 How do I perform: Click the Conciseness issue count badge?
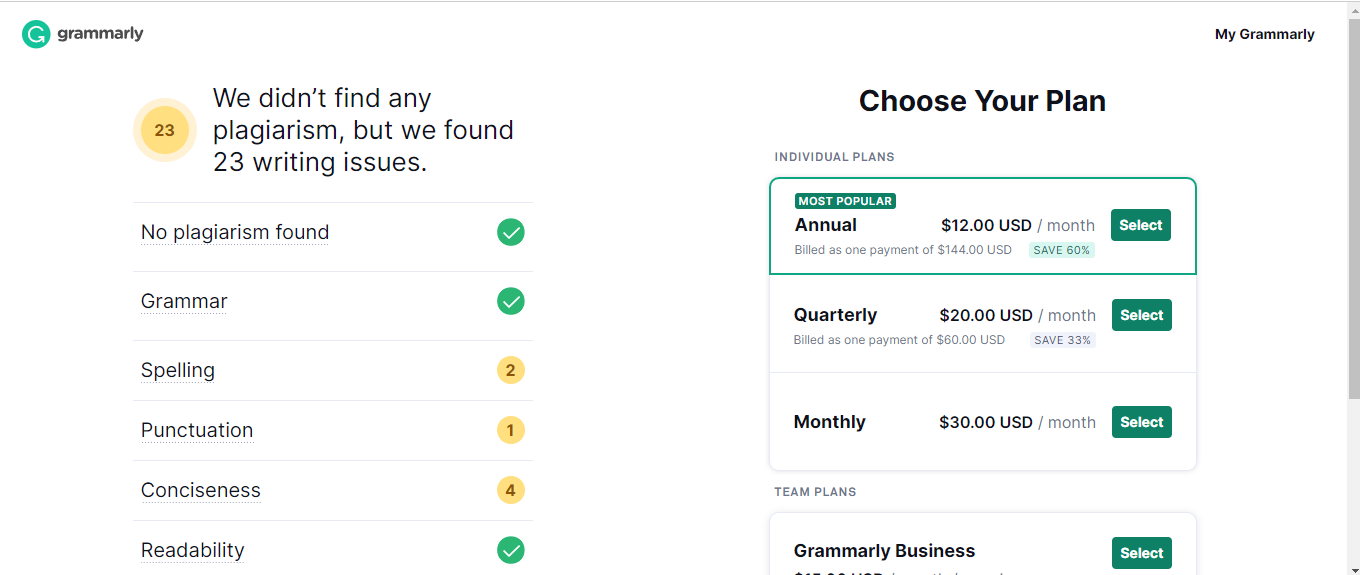click(x=511, y=491)
